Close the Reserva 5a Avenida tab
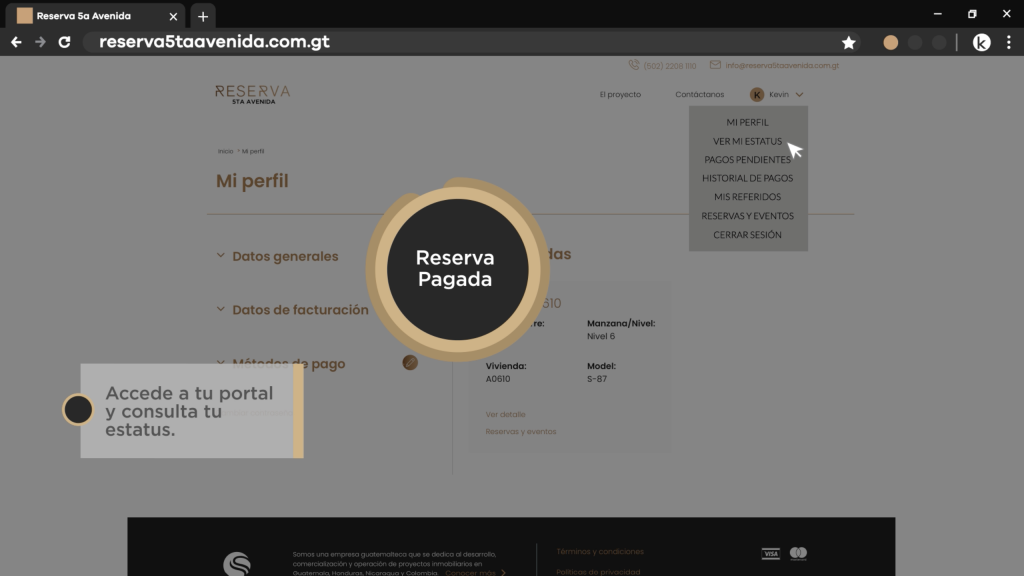Image resolution: width=1024 pixels, height=576 pixels. click(173, 16)
